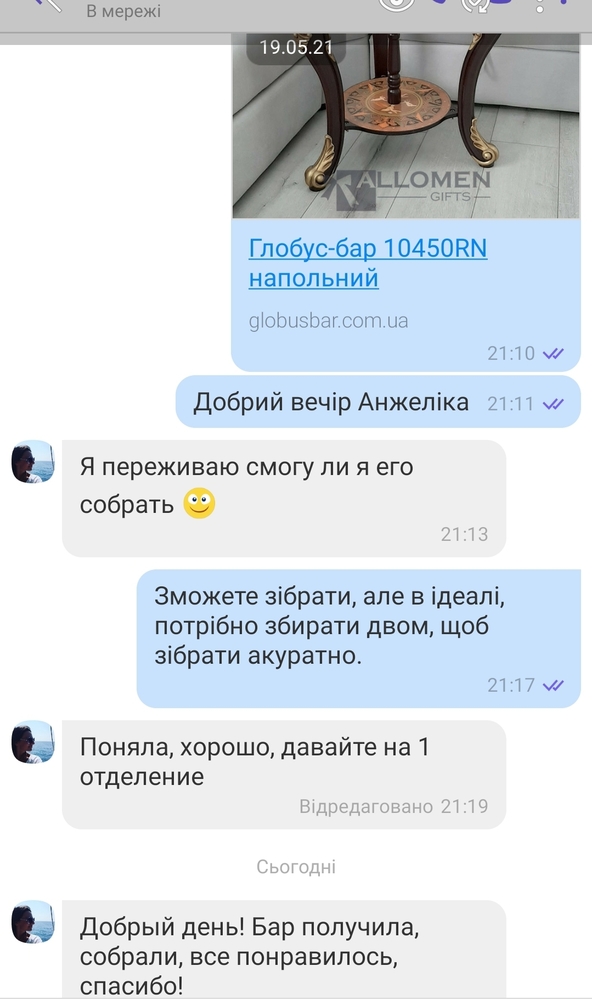Select the 'Добрий вечір Анжеліка' message bubble
The image size is (592, 1000).
[x=378, y=402]
